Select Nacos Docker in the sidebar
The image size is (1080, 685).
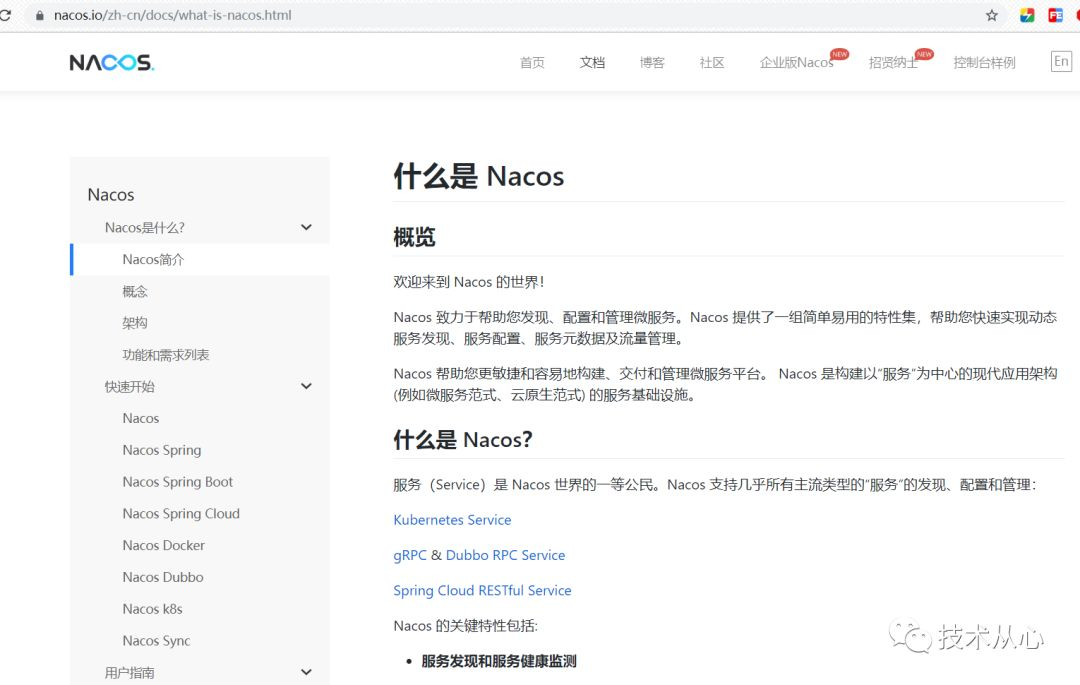pyautogui.click(x=163, y=545)
